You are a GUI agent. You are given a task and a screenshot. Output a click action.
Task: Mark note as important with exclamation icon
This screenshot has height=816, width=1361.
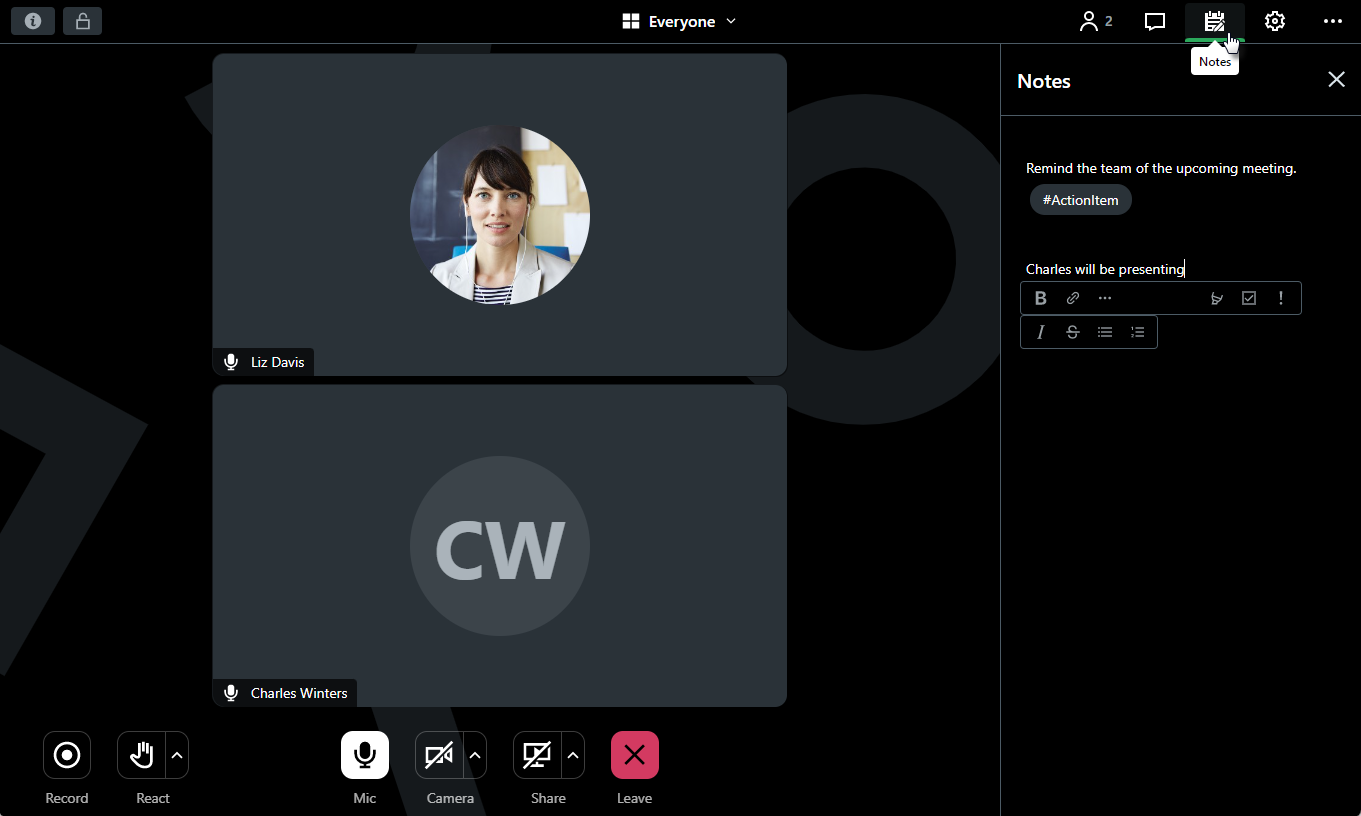click(x=1280, y=298)
